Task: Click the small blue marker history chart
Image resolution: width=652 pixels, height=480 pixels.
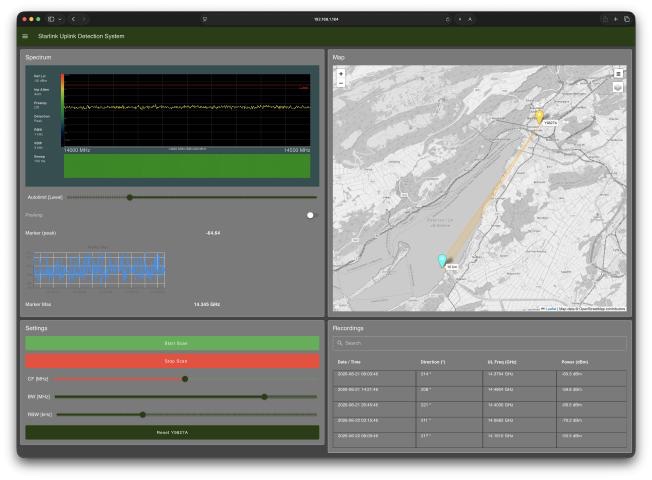Action: (99, 269)
